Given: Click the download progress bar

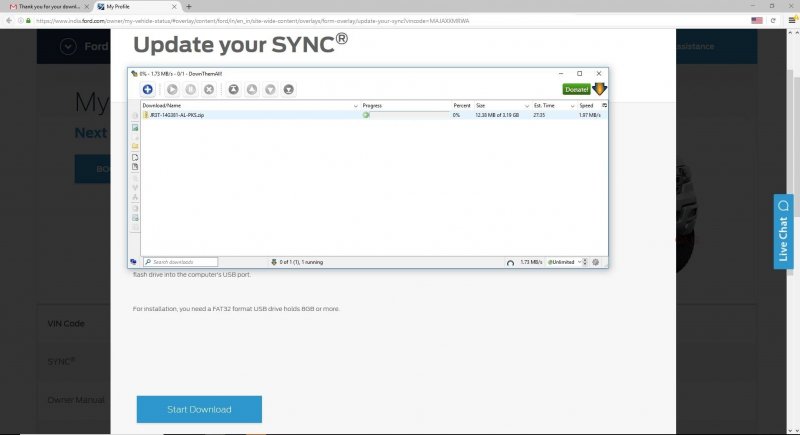Looking at the screenshot, I should 406,115.
